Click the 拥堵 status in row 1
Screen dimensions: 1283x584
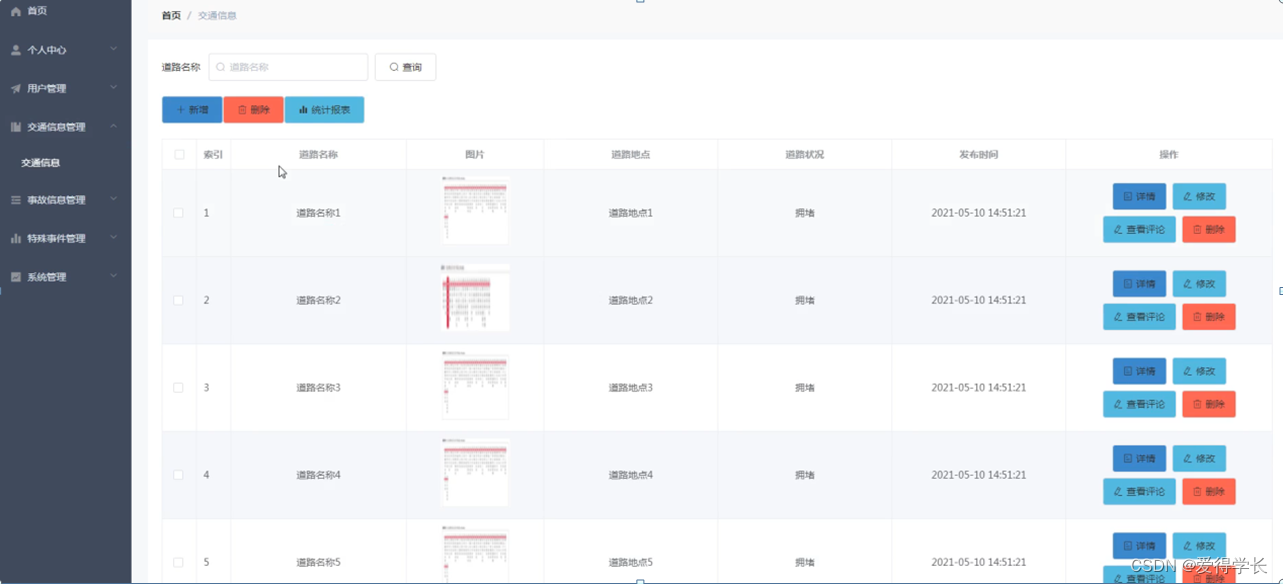click(x=804, y=213)
